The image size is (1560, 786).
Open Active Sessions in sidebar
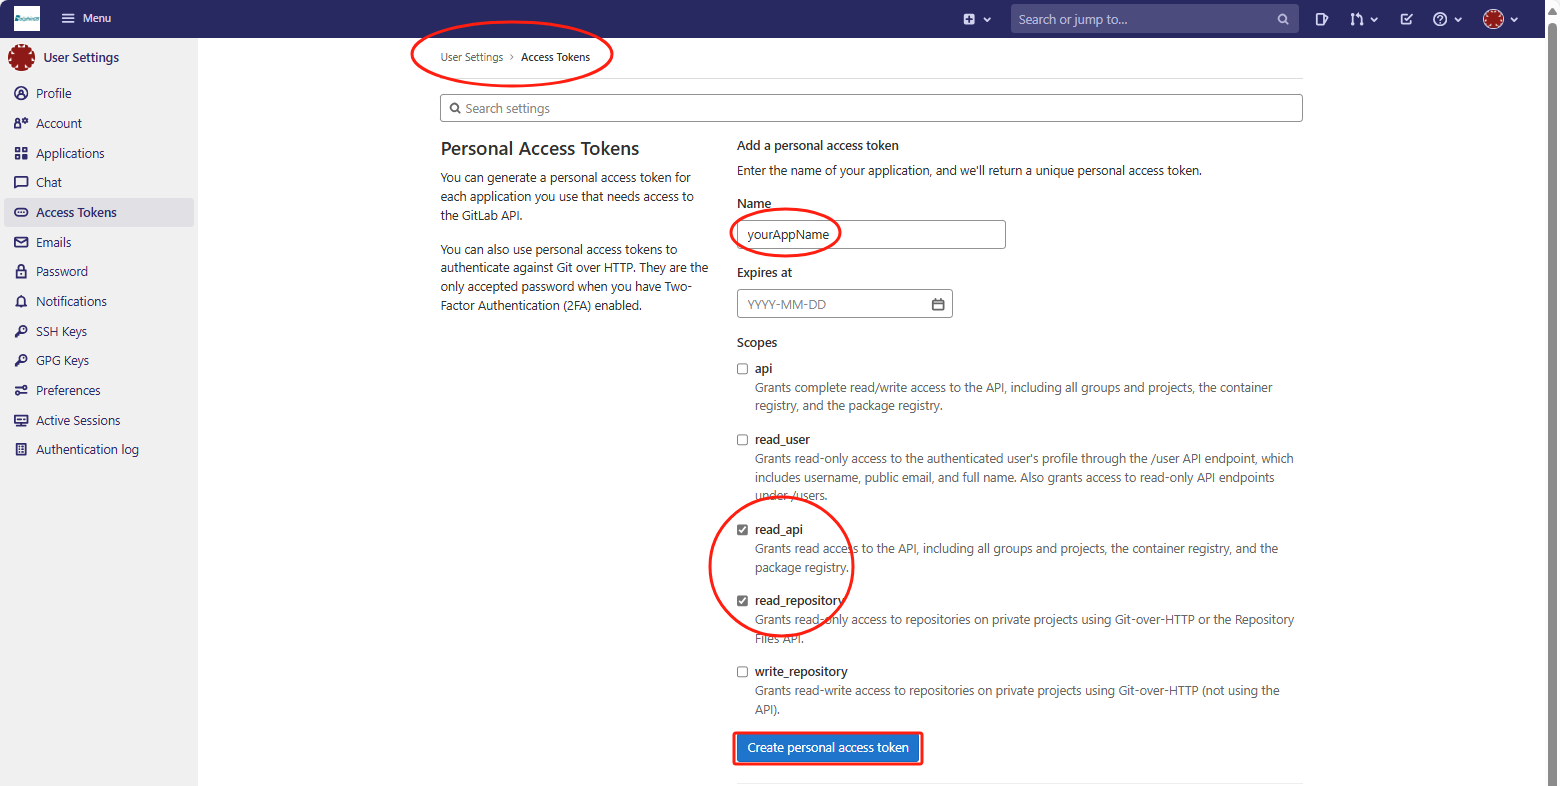pos(78,421)
